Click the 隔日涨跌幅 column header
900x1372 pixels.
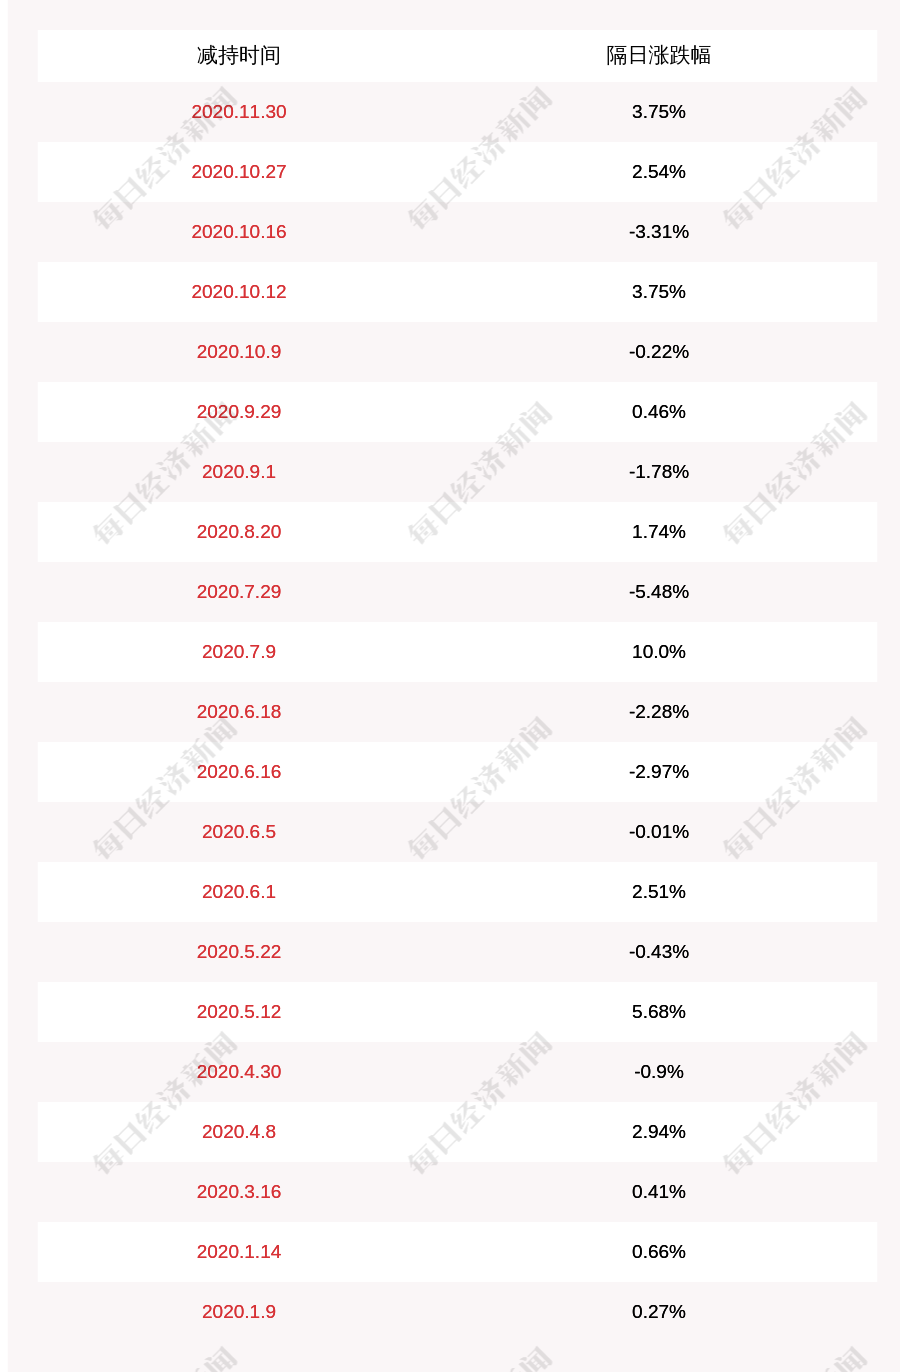659,55
